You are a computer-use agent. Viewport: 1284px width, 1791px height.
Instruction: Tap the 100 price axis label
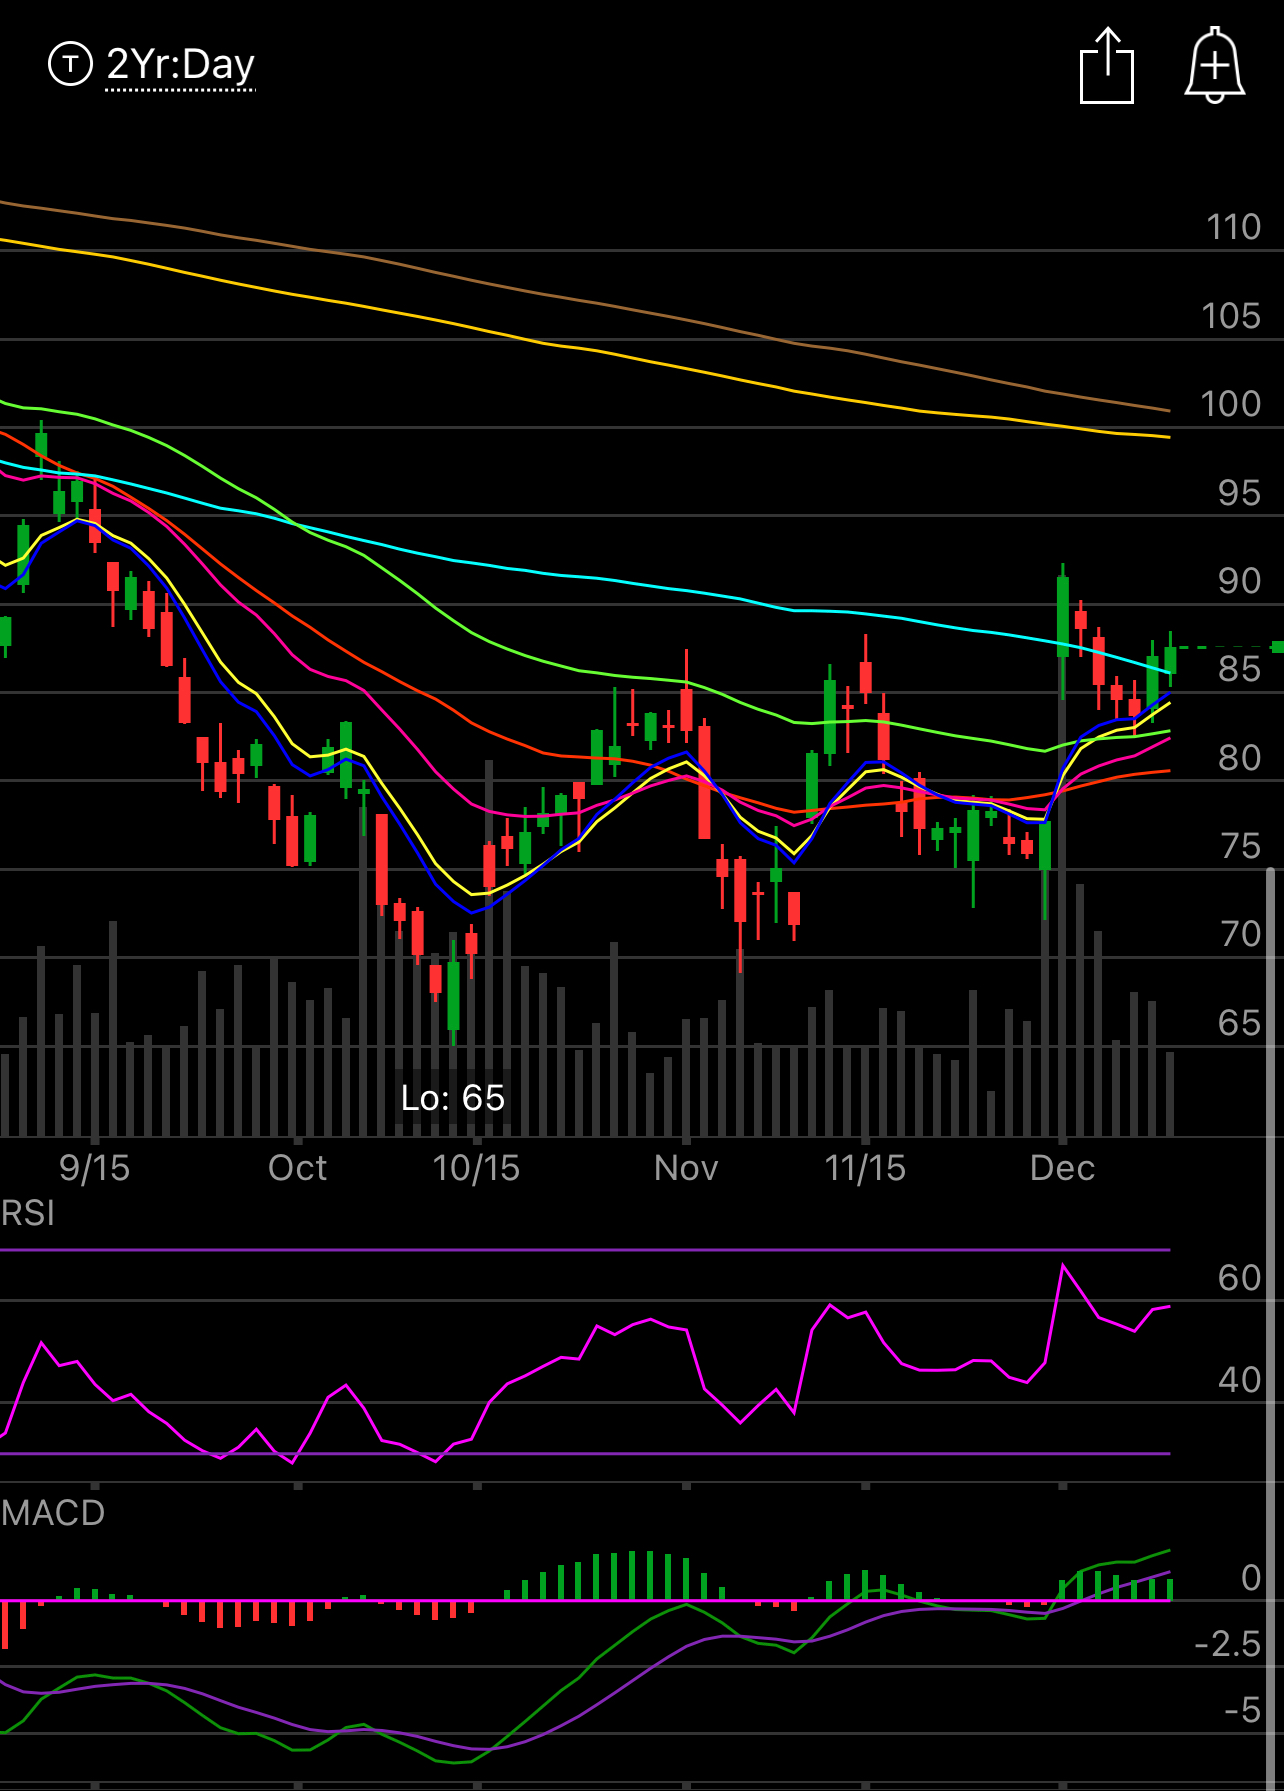click(1231, 404)
